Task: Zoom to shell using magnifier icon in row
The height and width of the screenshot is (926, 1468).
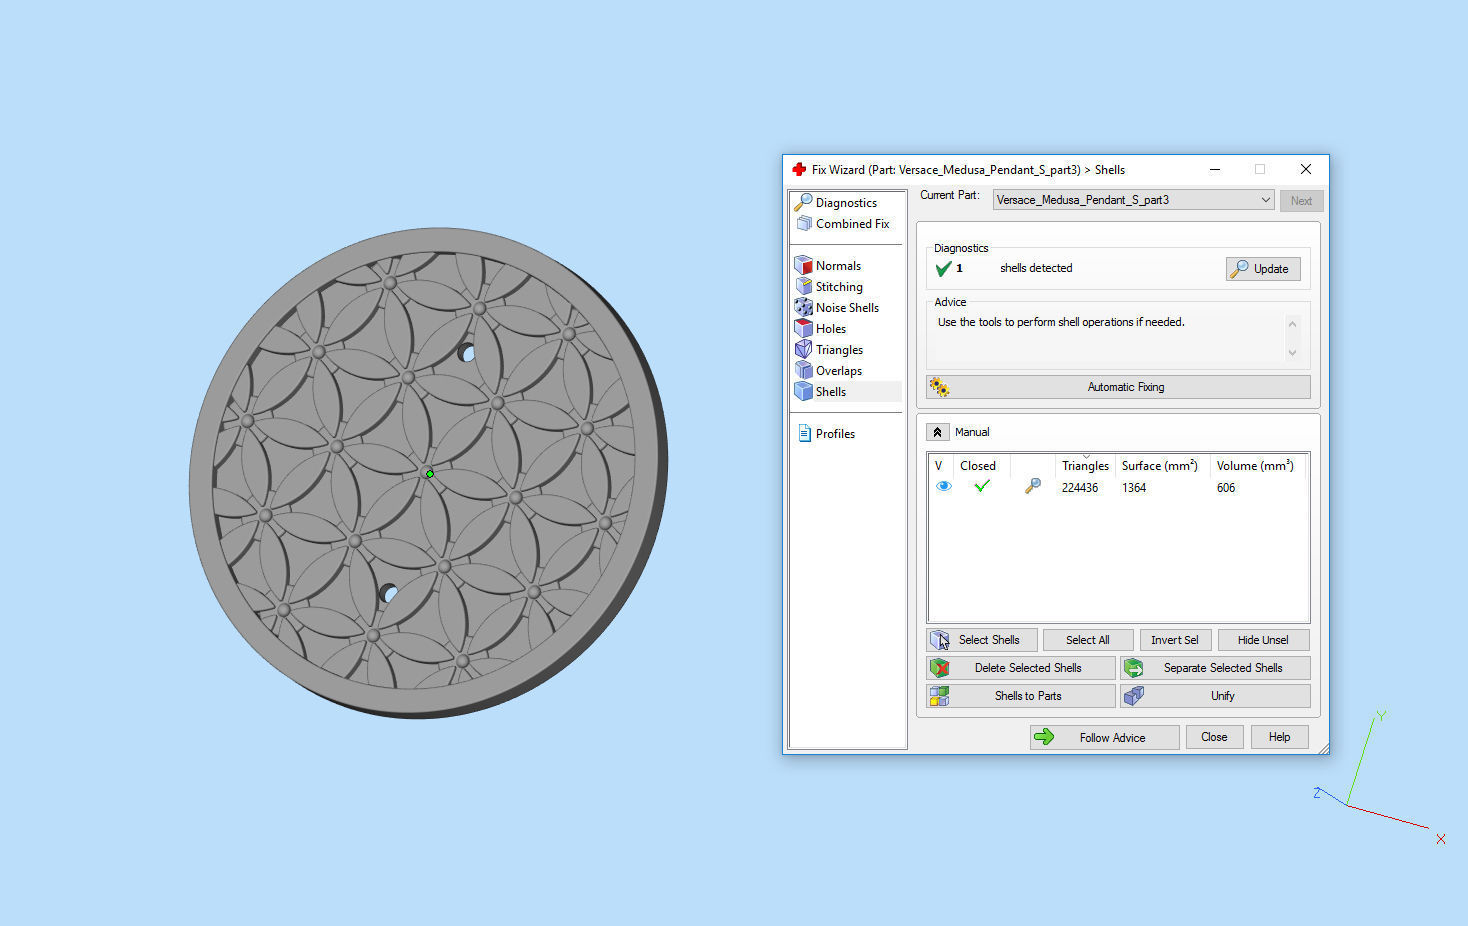Action: click(x=1033, y=486)
